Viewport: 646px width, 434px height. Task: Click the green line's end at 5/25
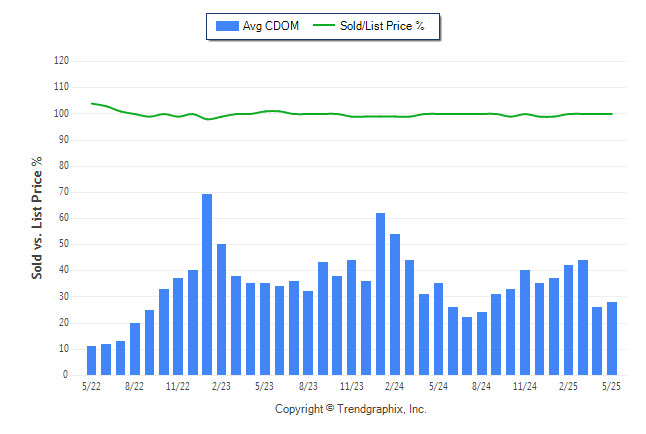611,114
